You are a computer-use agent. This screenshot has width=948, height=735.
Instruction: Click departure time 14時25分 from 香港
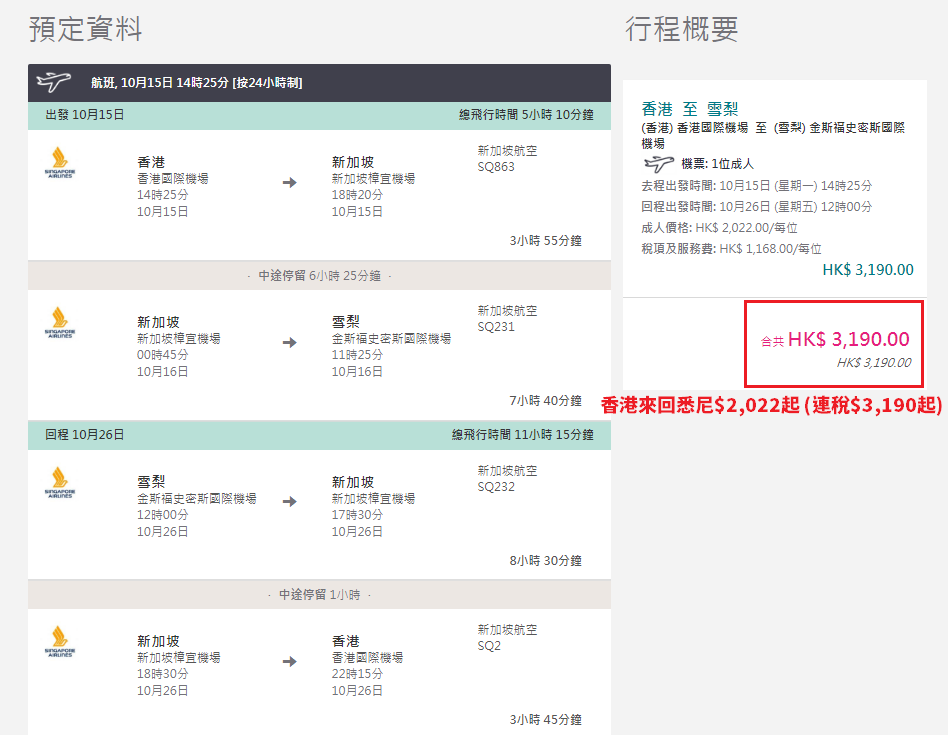(163, 195)
